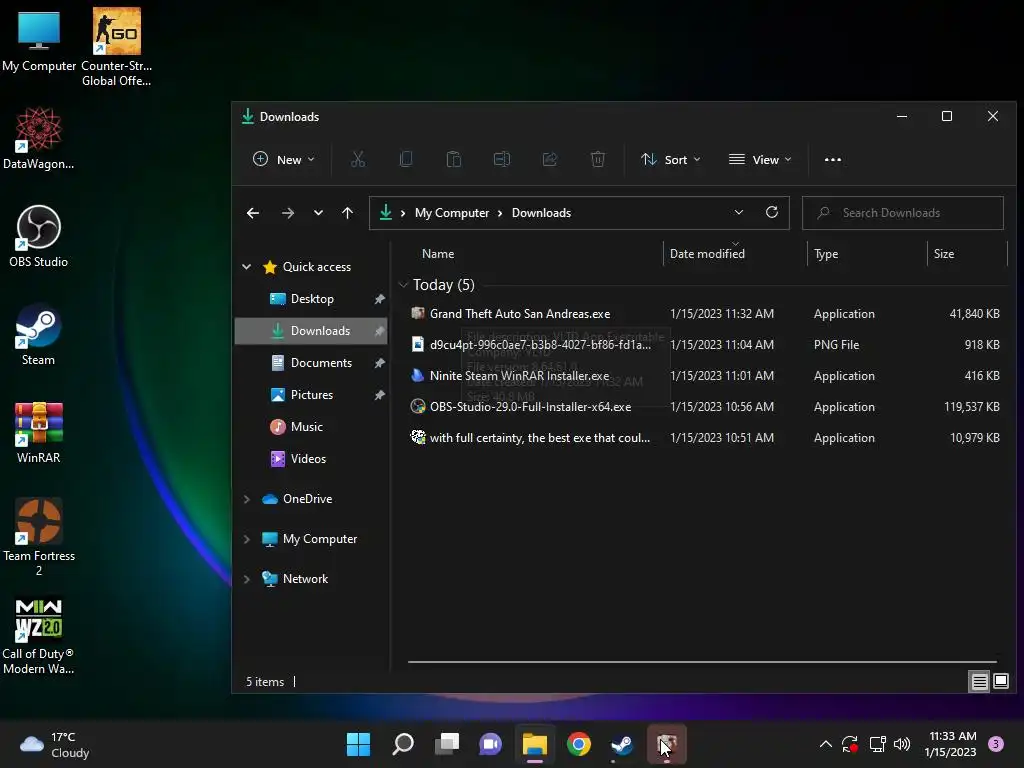The width and height of the screenshot is (1024, 768).
Task: Click the Copy icon in Explorer toolbar
Action: coord(406,159)
